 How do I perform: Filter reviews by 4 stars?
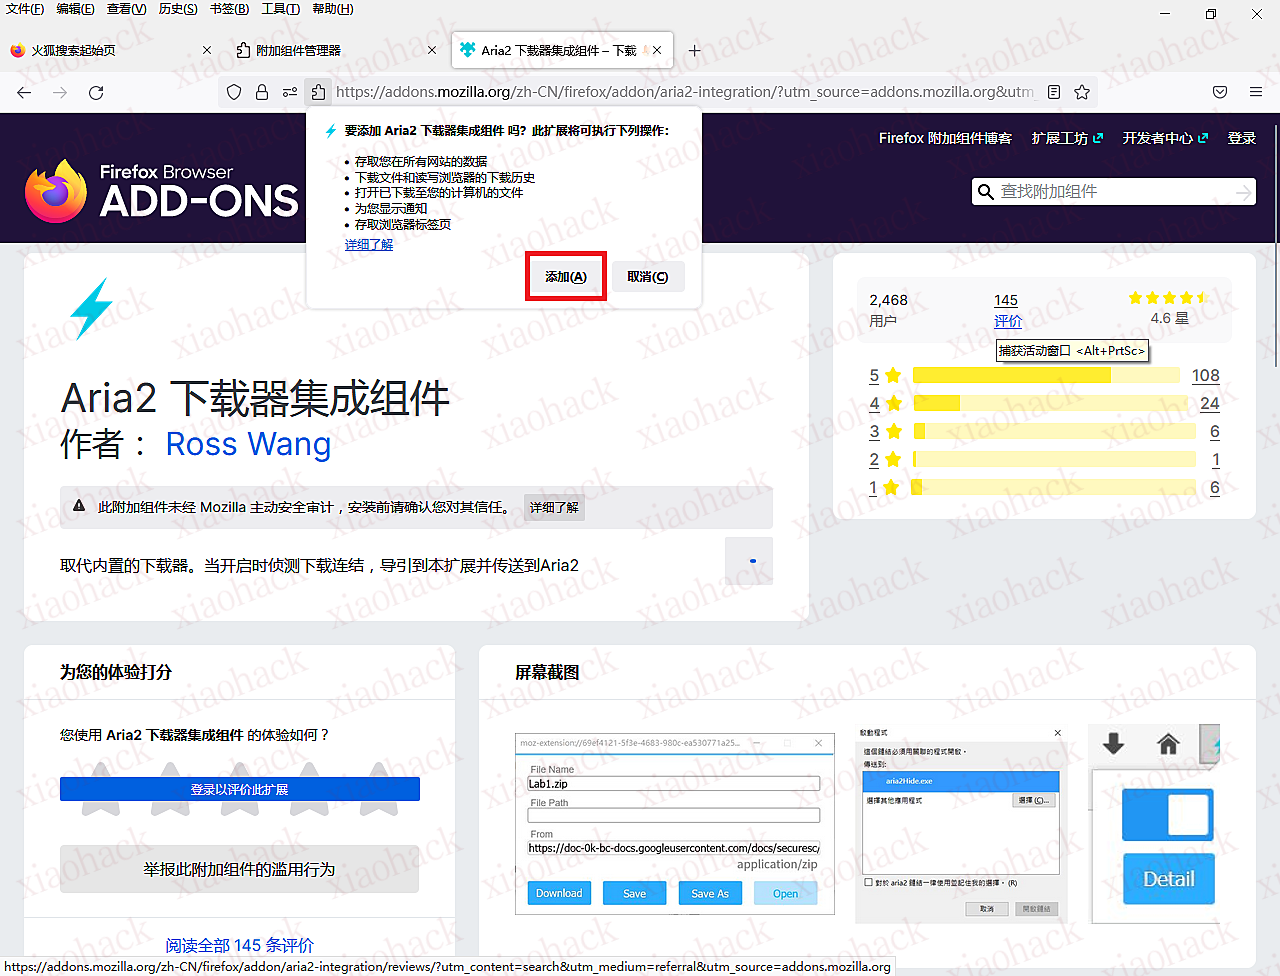point(885,403)
